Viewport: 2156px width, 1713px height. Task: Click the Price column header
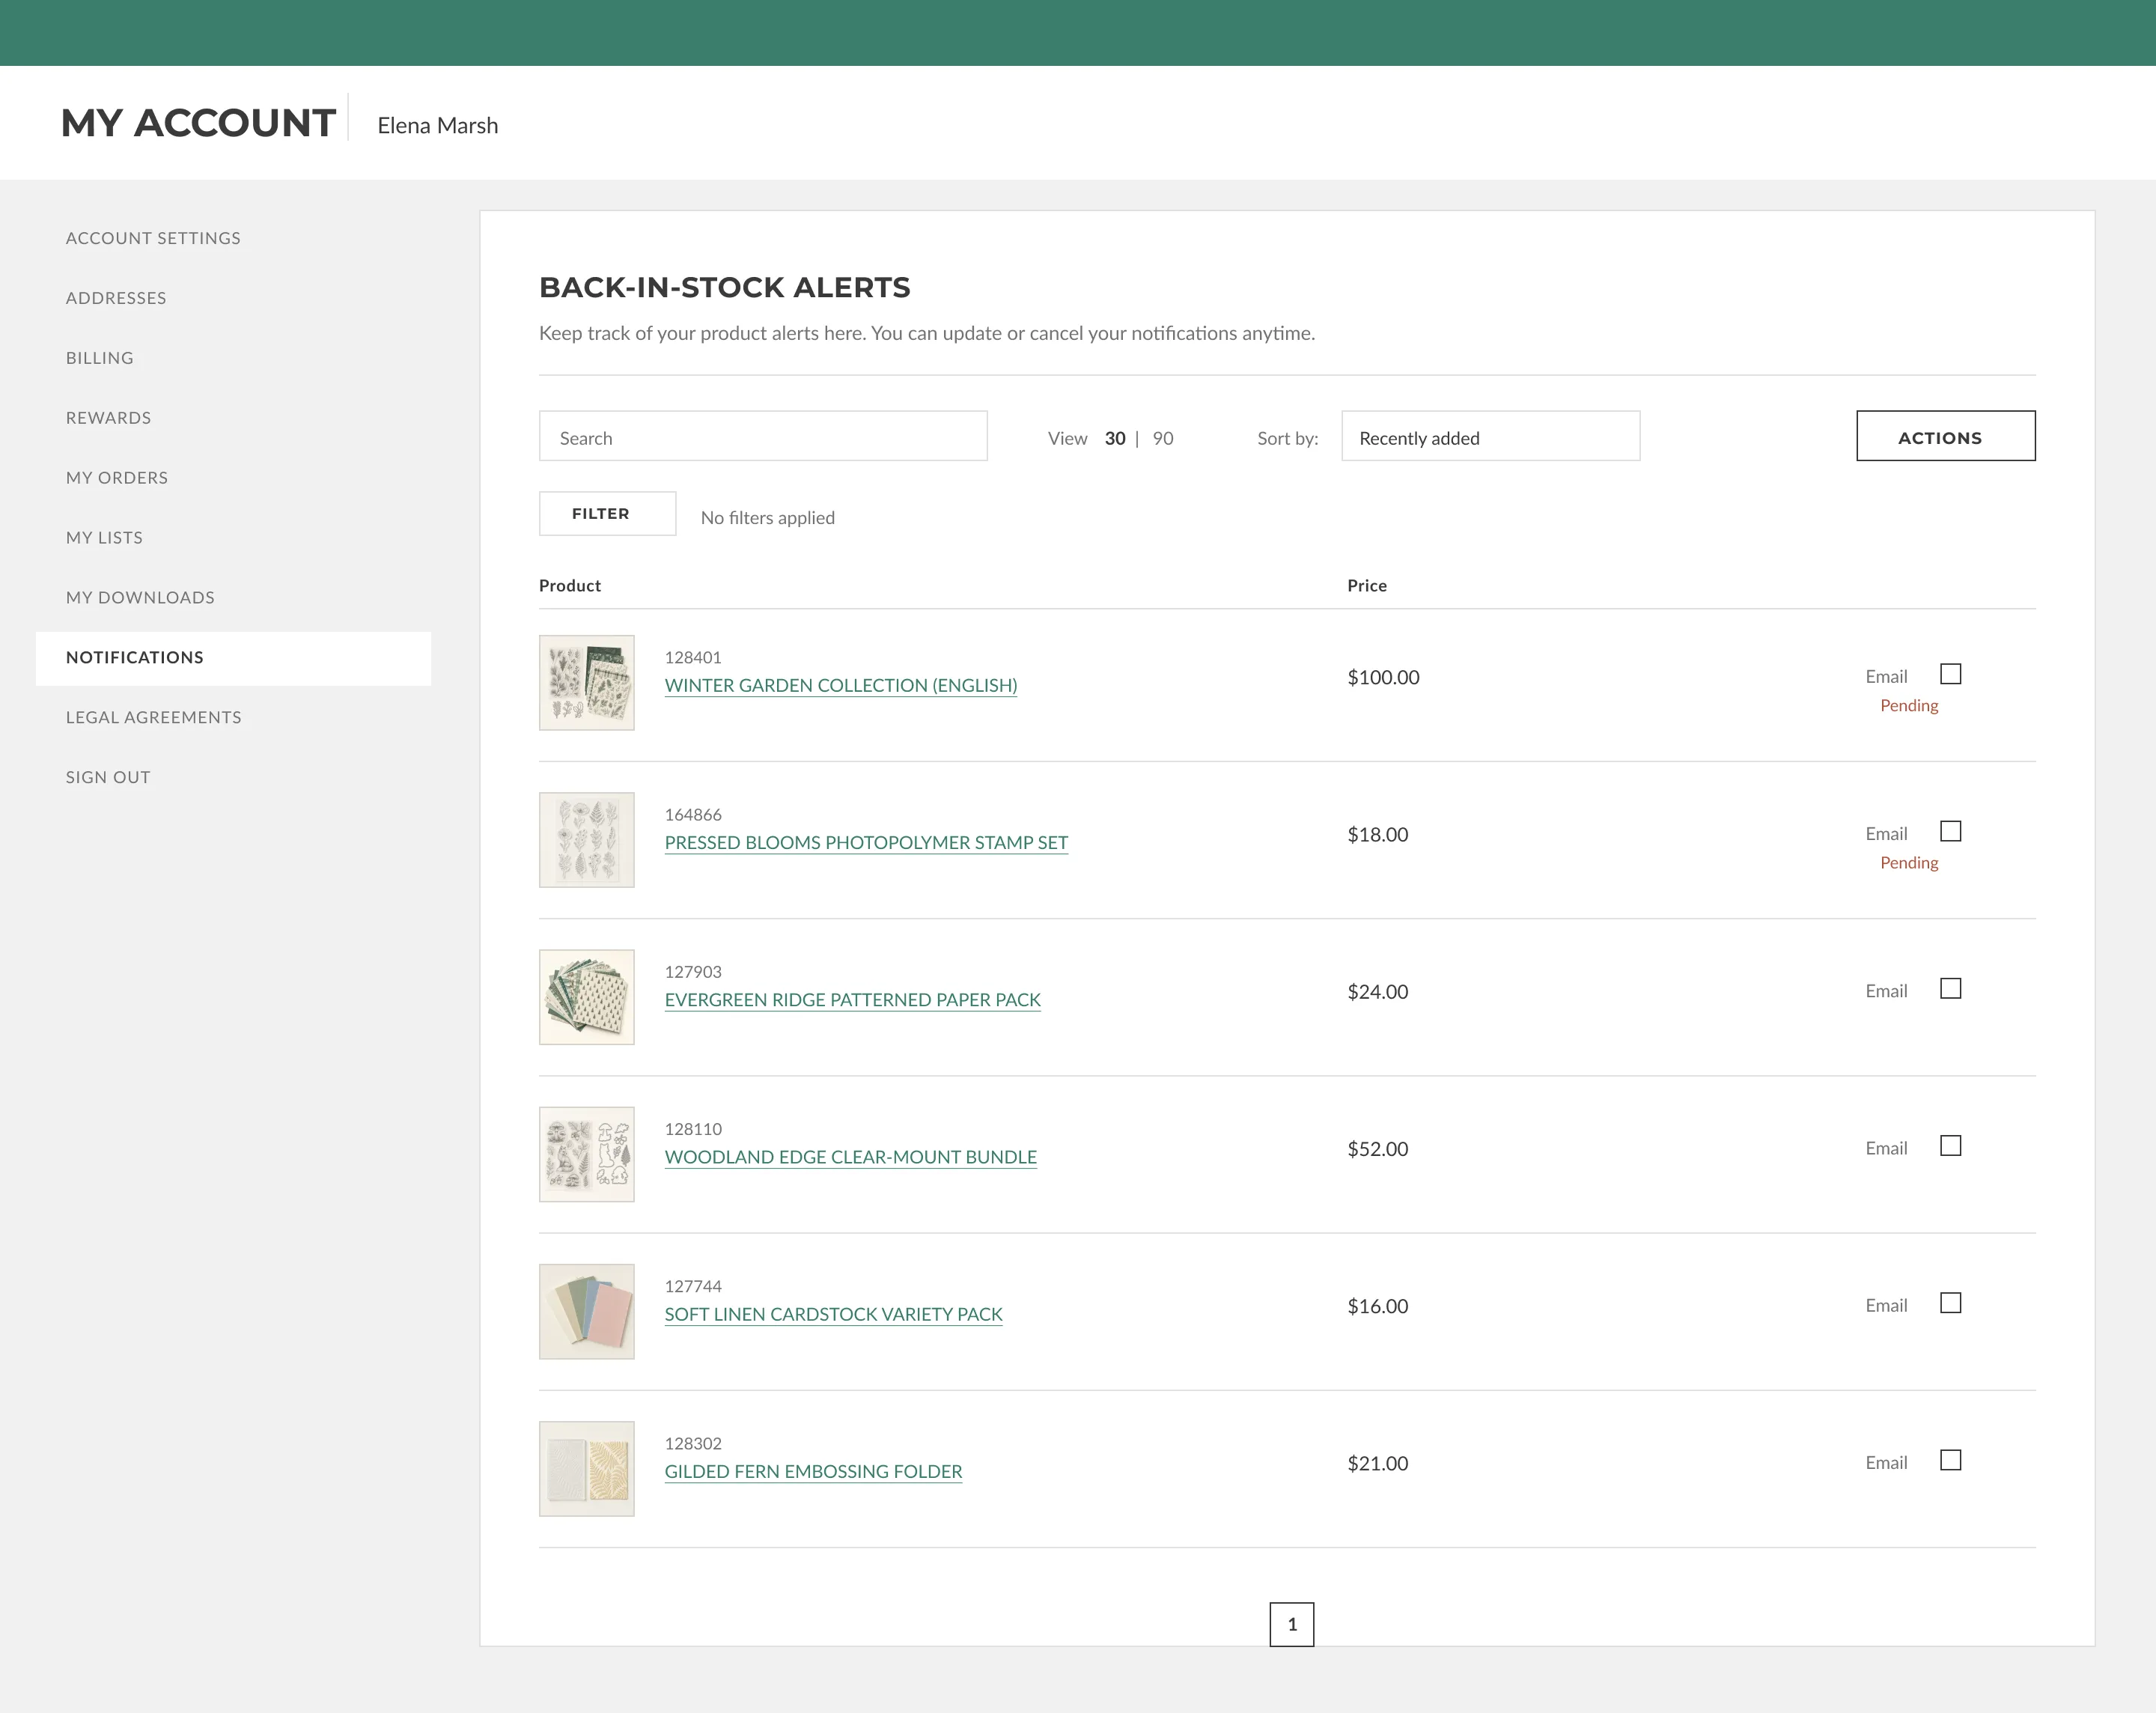click(x=1366, y=585)
